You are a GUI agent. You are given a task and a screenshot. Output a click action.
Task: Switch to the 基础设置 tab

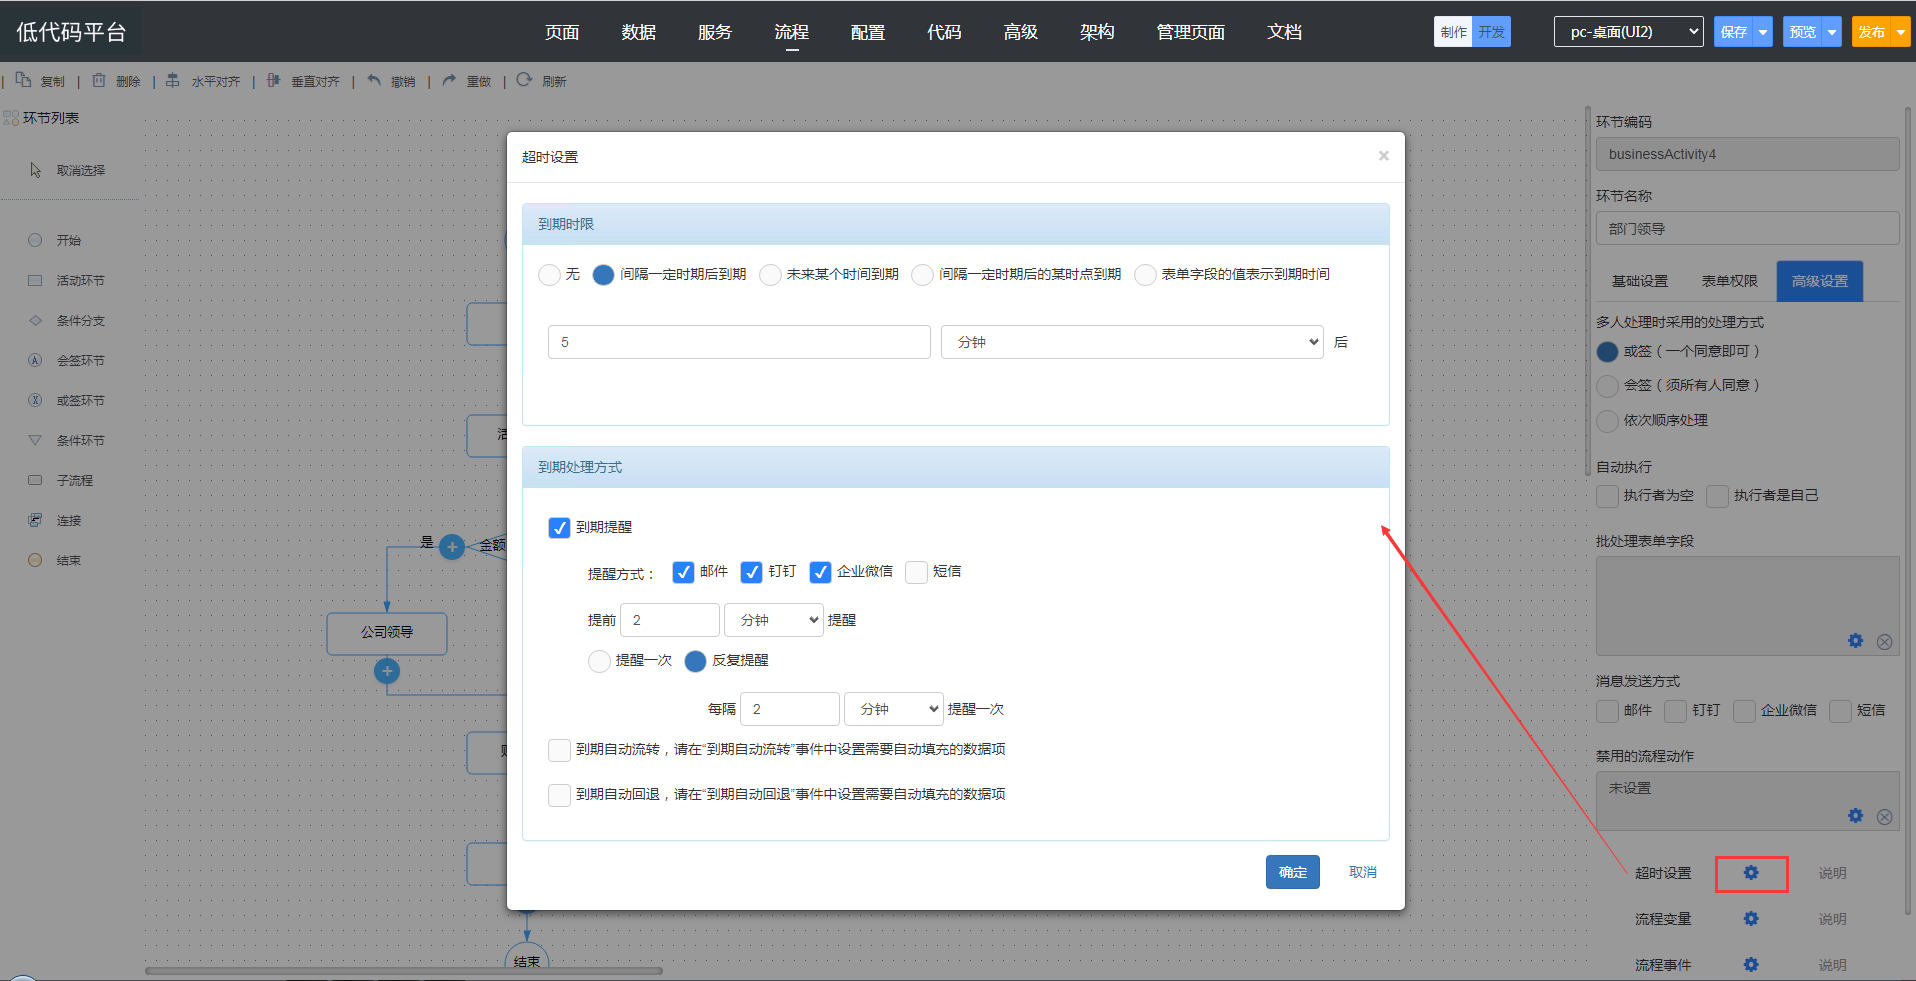[1639, 281]
